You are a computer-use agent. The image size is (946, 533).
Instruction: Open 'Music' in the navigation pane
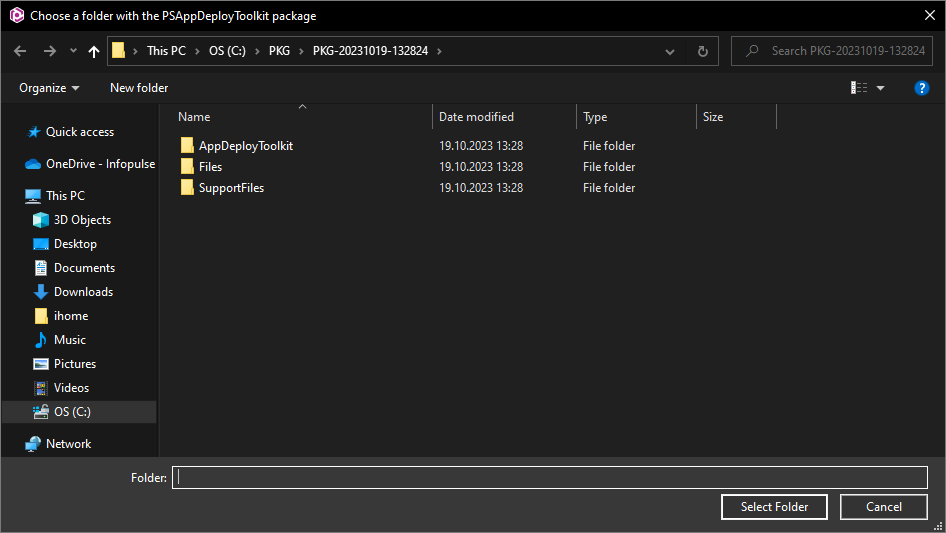point(69,340)
